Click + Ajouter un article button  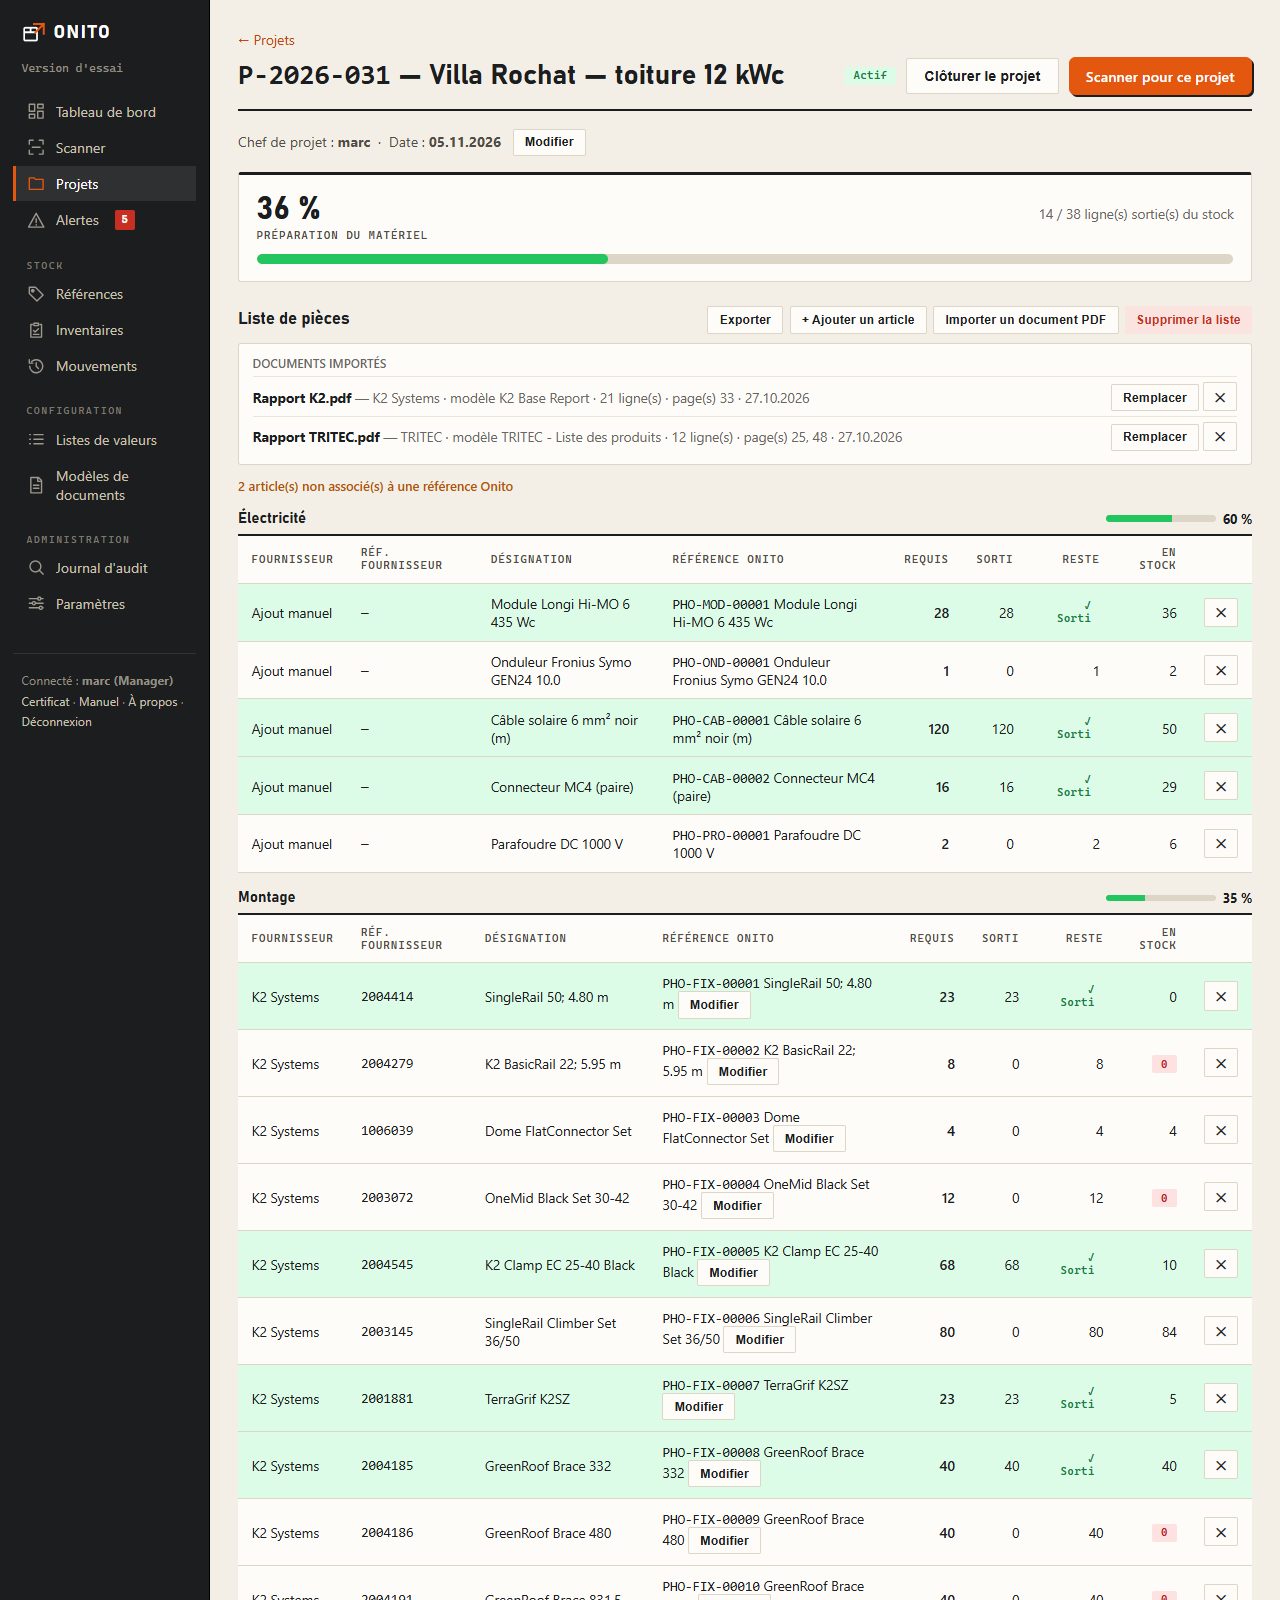(x=858, y=320)
